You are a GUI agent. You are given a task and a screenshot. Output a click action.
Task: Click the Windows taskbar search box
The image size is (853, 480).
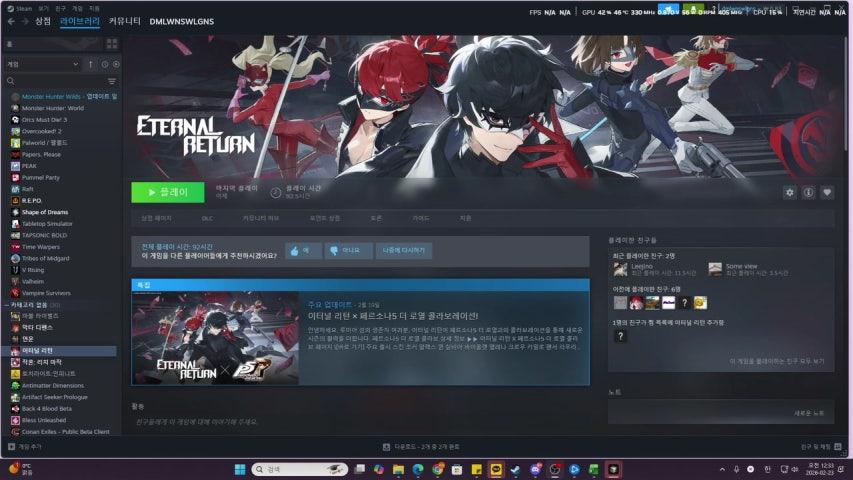pyautogui.click(x=300, y=469)
